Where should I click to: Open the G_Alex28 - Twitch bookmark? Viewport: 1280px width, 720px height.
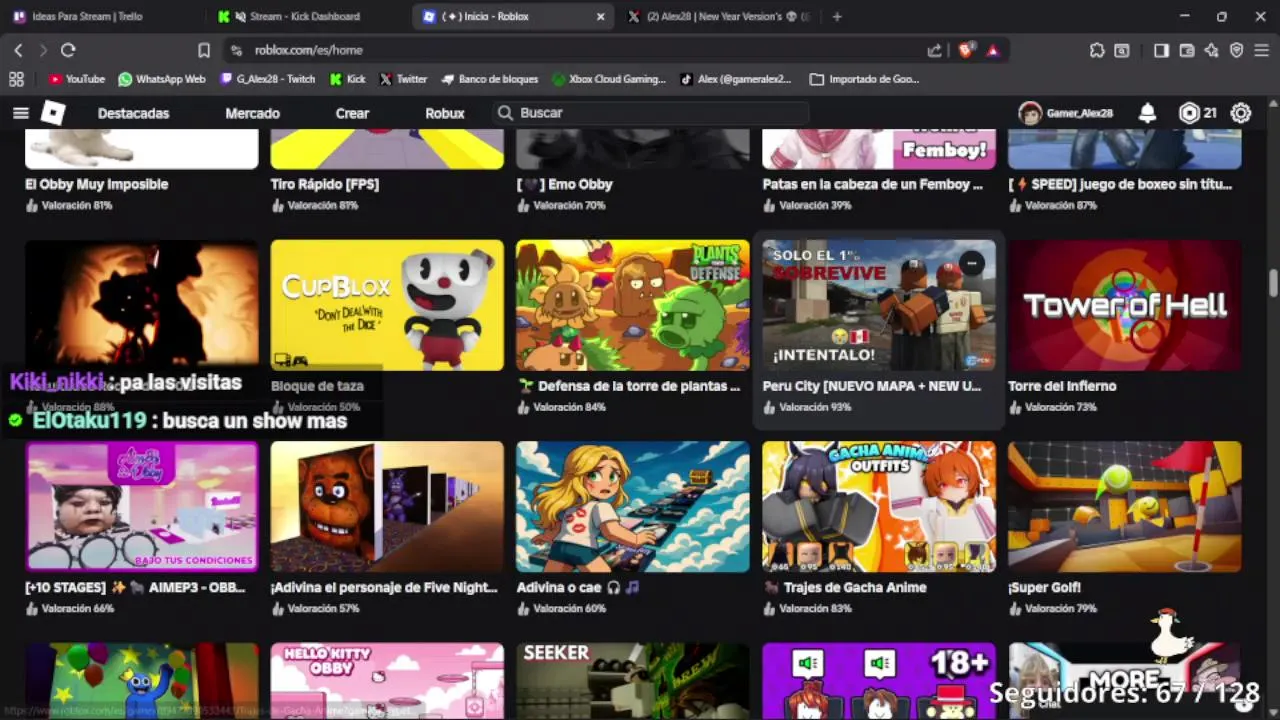click(x=268, y=79)
